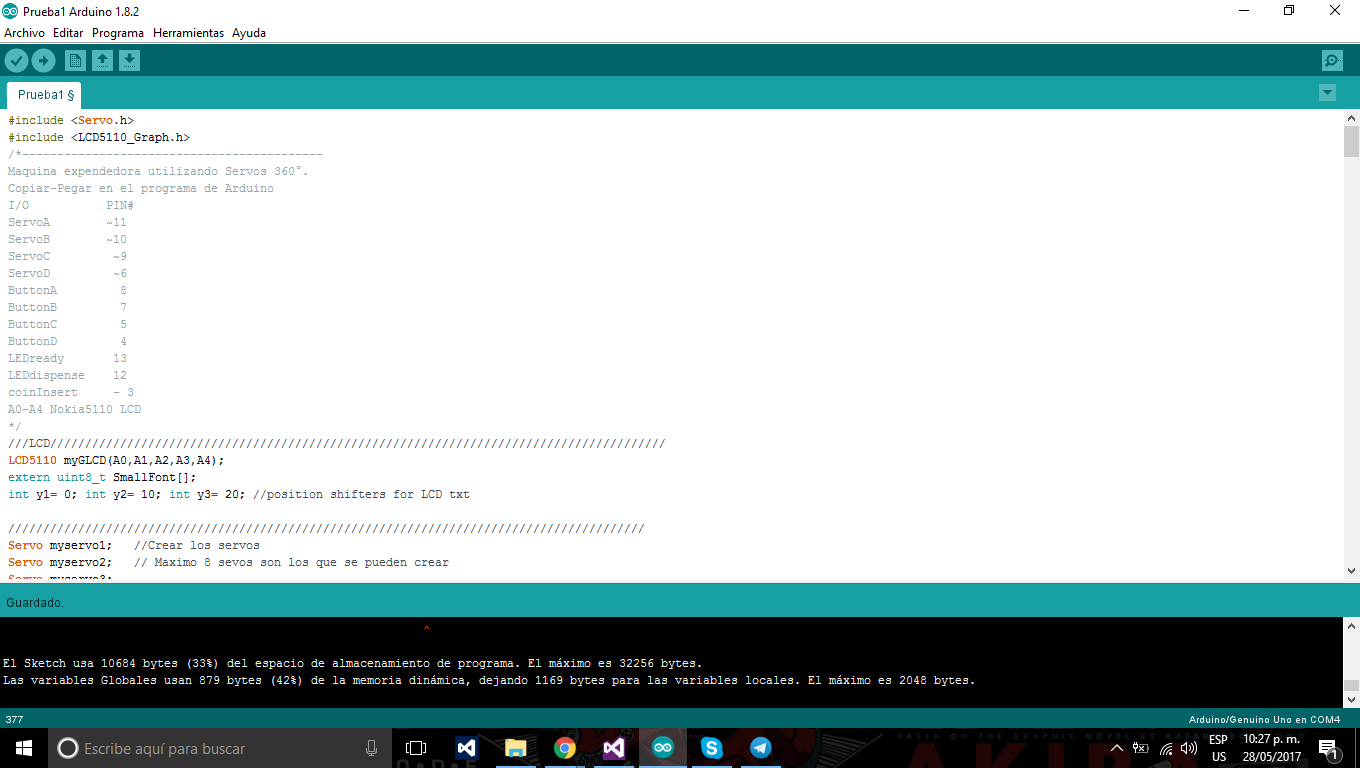This screenshot has width=1360, height=768.
Task: Click the 'Maquina expendedora utilizando Servos' comment
Action: (x=158, y=171)
